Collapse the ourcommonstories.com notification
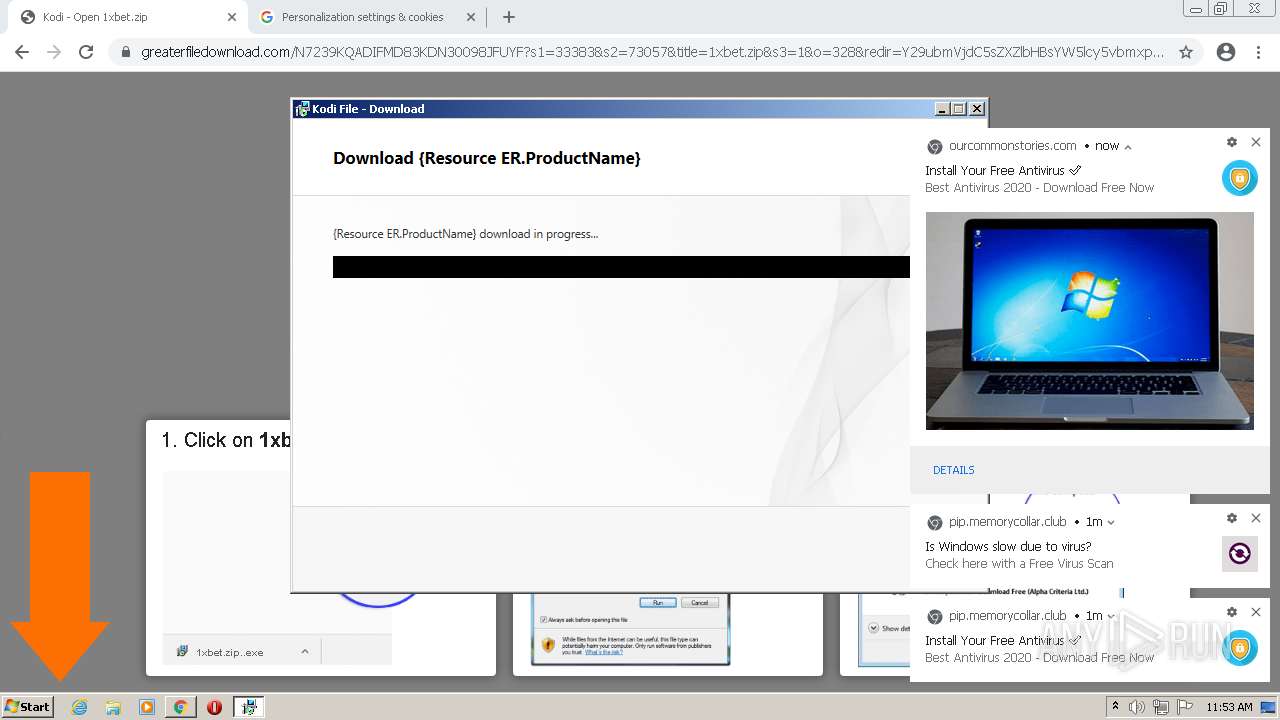 [1128, 146]
